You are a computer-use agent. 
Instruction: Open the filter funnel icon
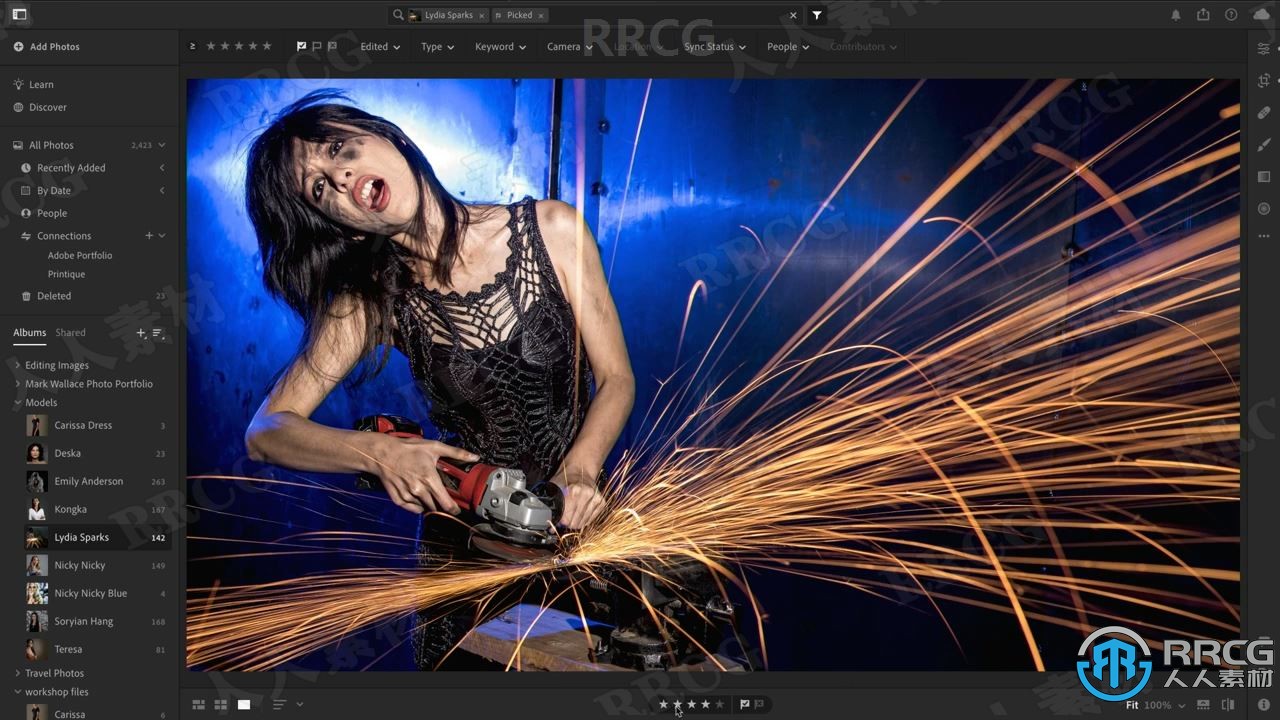point(817,15)
